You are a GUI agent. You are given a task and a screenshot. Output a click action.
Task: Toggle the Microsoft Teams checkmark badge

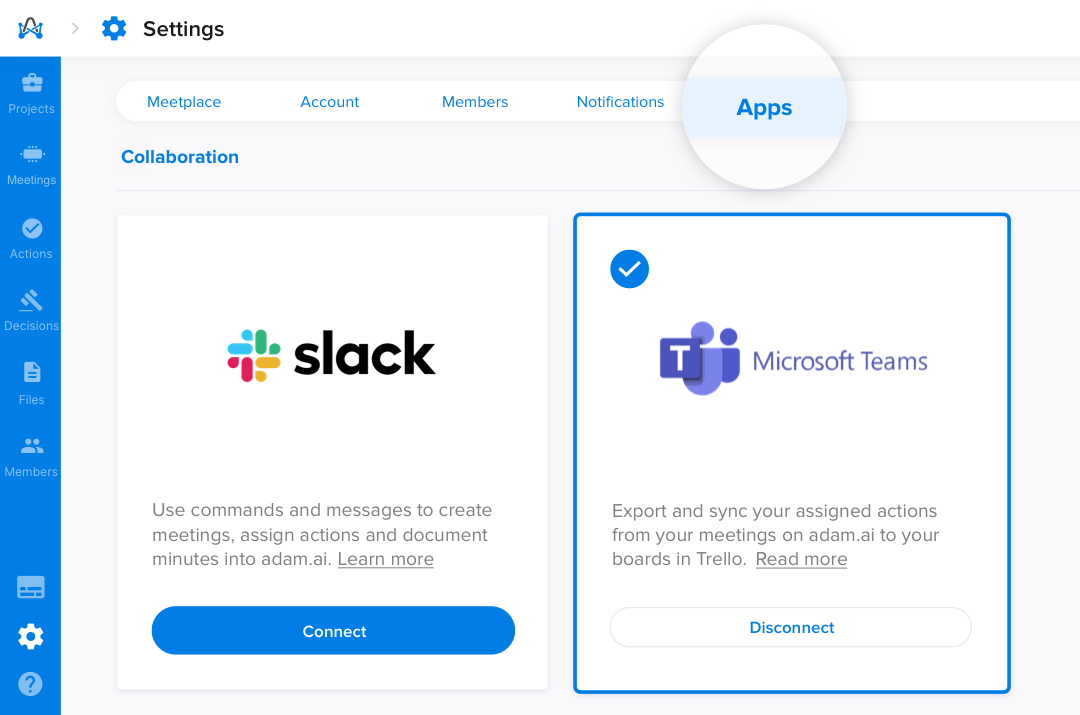tap(630, 269)
